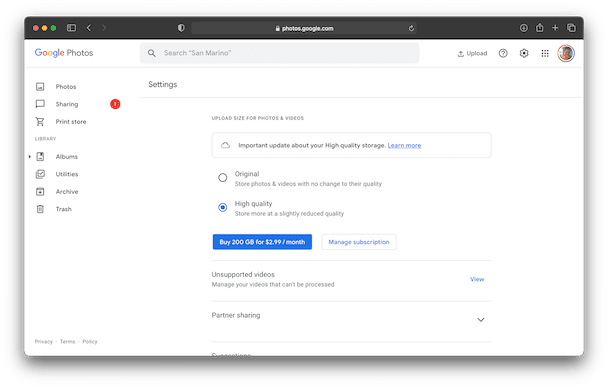Open Print store in the sidebar
Viewport: 608px width, 388px height.
pos(71,122)
